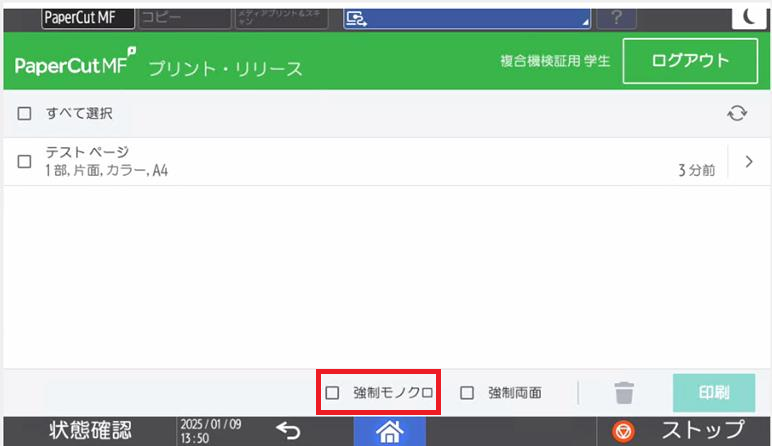772x446 pixels.
Task: Enable 強制両面 option
Action: (467, 393)
